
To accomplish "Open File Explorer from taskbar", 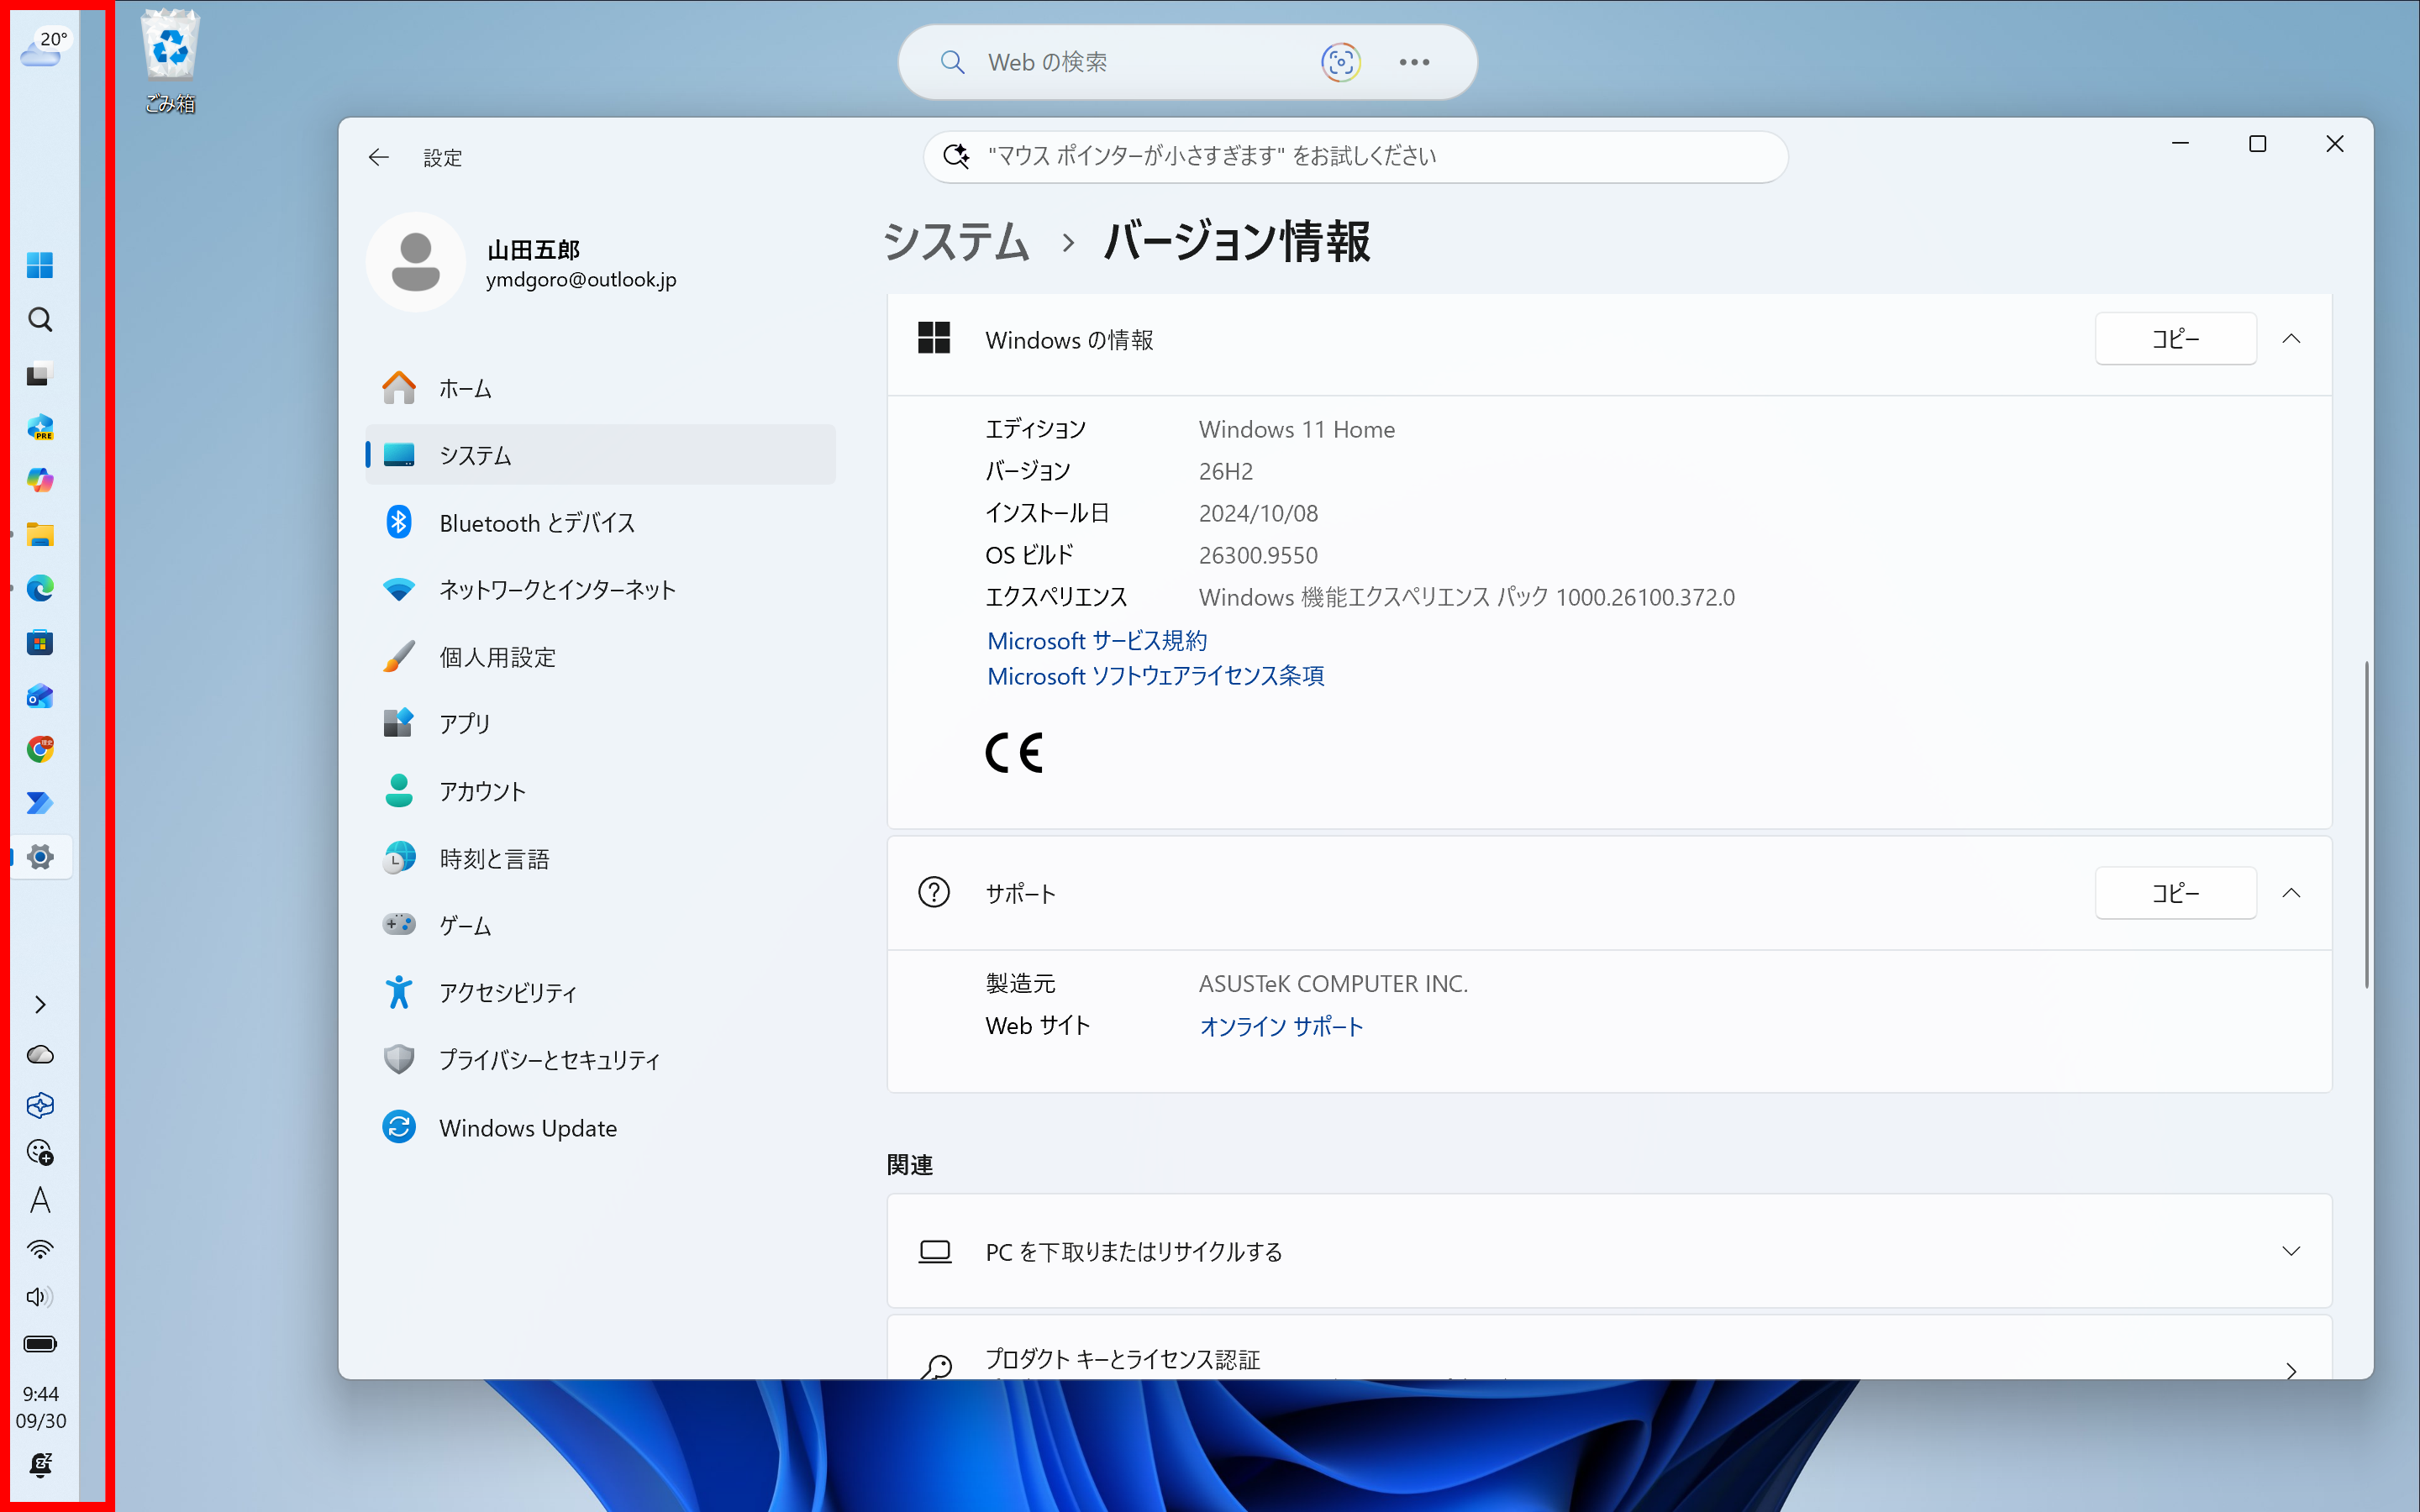I will [x=40, y=535].
